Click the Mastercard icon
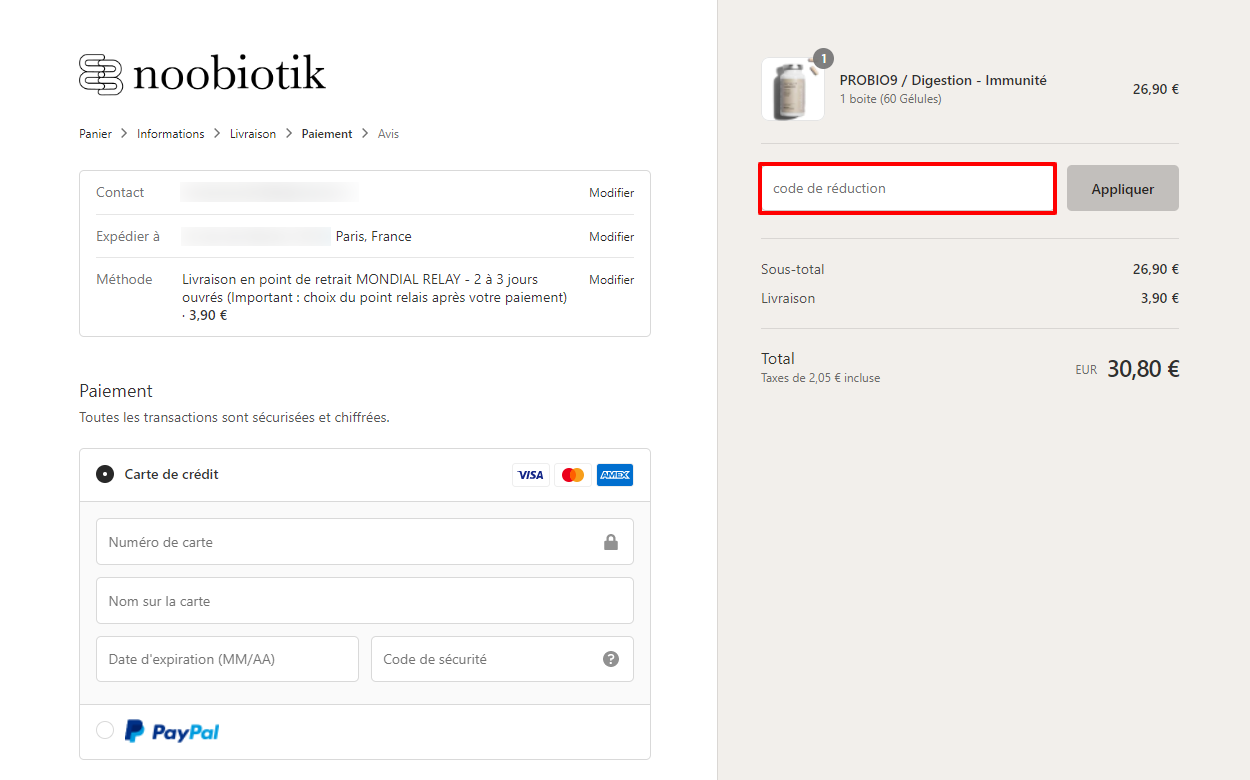This screenshot has width=1250, height=780. pyautogui.click(x=573, y=475)
